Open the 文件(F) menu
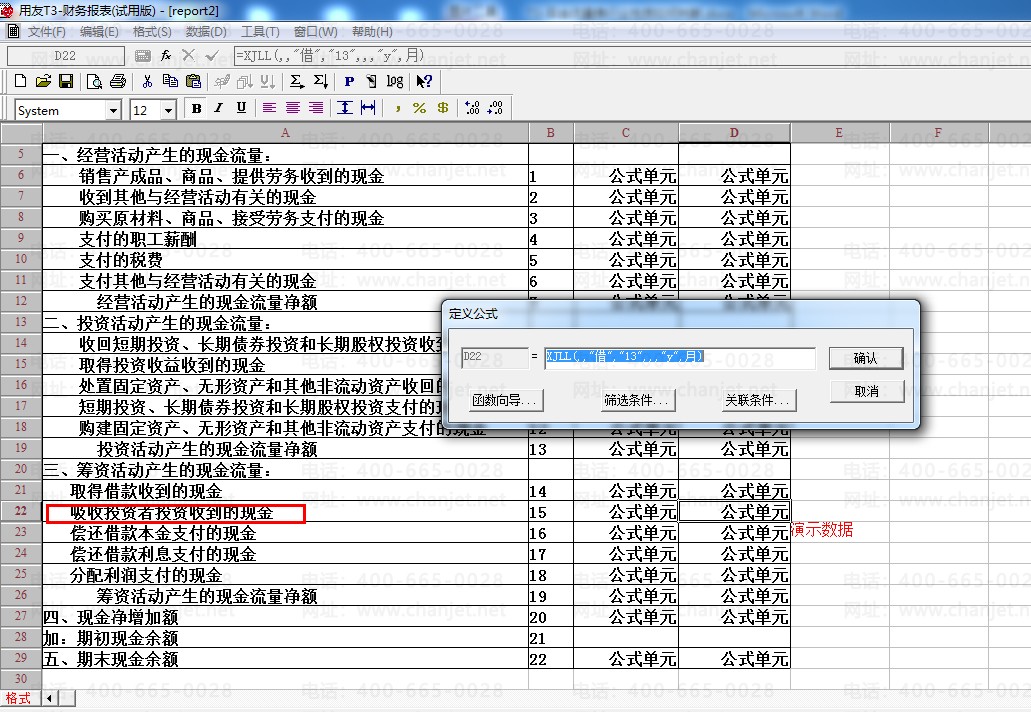1031x712 pixels. coord(46,32)
